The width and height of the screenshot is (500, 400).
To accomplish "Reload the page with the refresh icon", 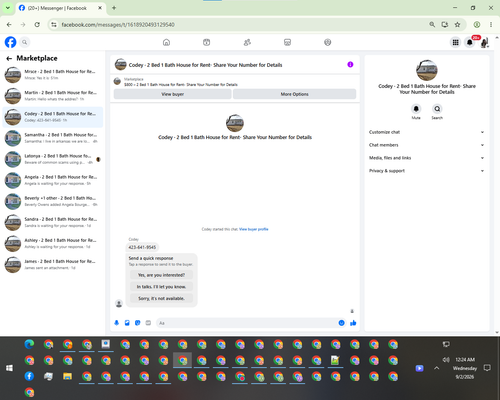I will pyautogui.click(x=37, y=25).
